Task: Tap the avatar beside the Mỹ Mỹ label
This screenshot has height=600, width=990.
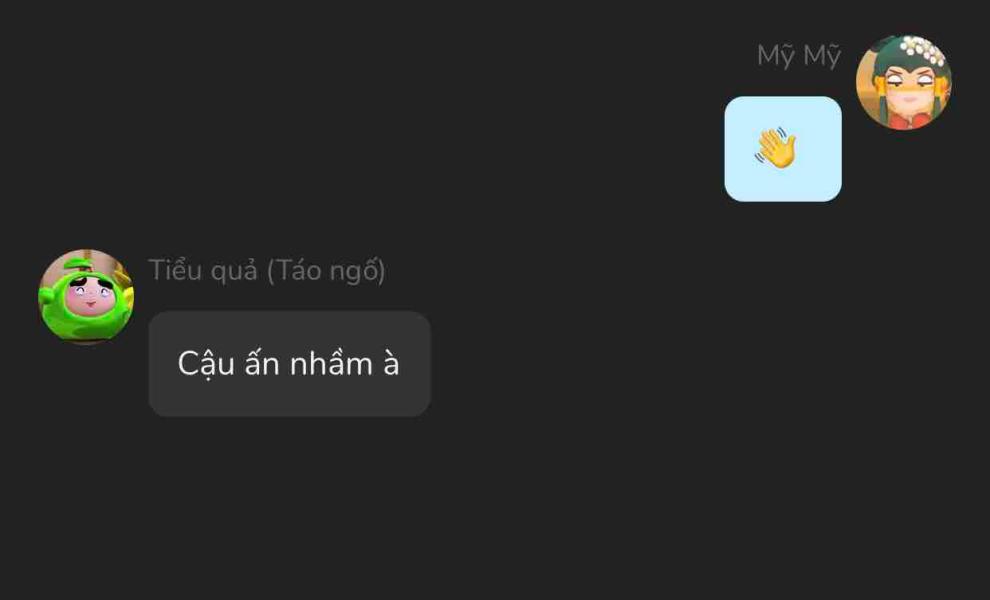Action: tap(903, 82)
